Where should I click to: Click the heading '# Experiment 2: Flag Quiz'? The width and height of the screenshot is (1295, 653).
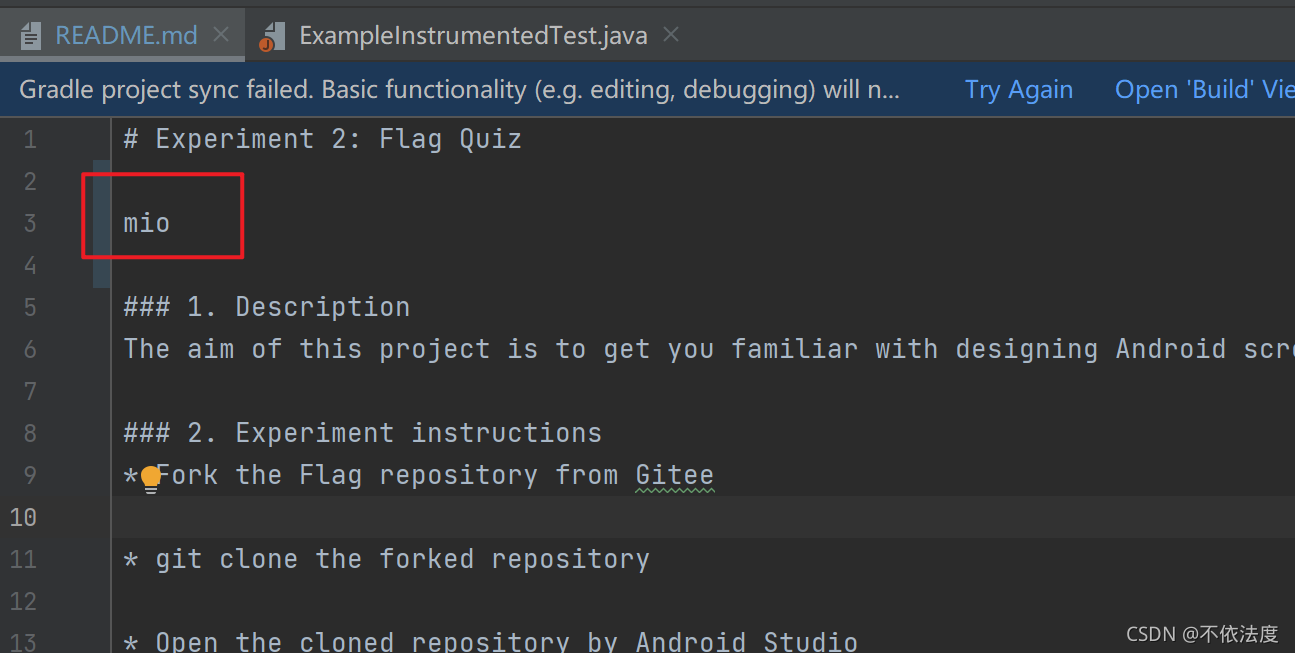click(x=322, y=139)
